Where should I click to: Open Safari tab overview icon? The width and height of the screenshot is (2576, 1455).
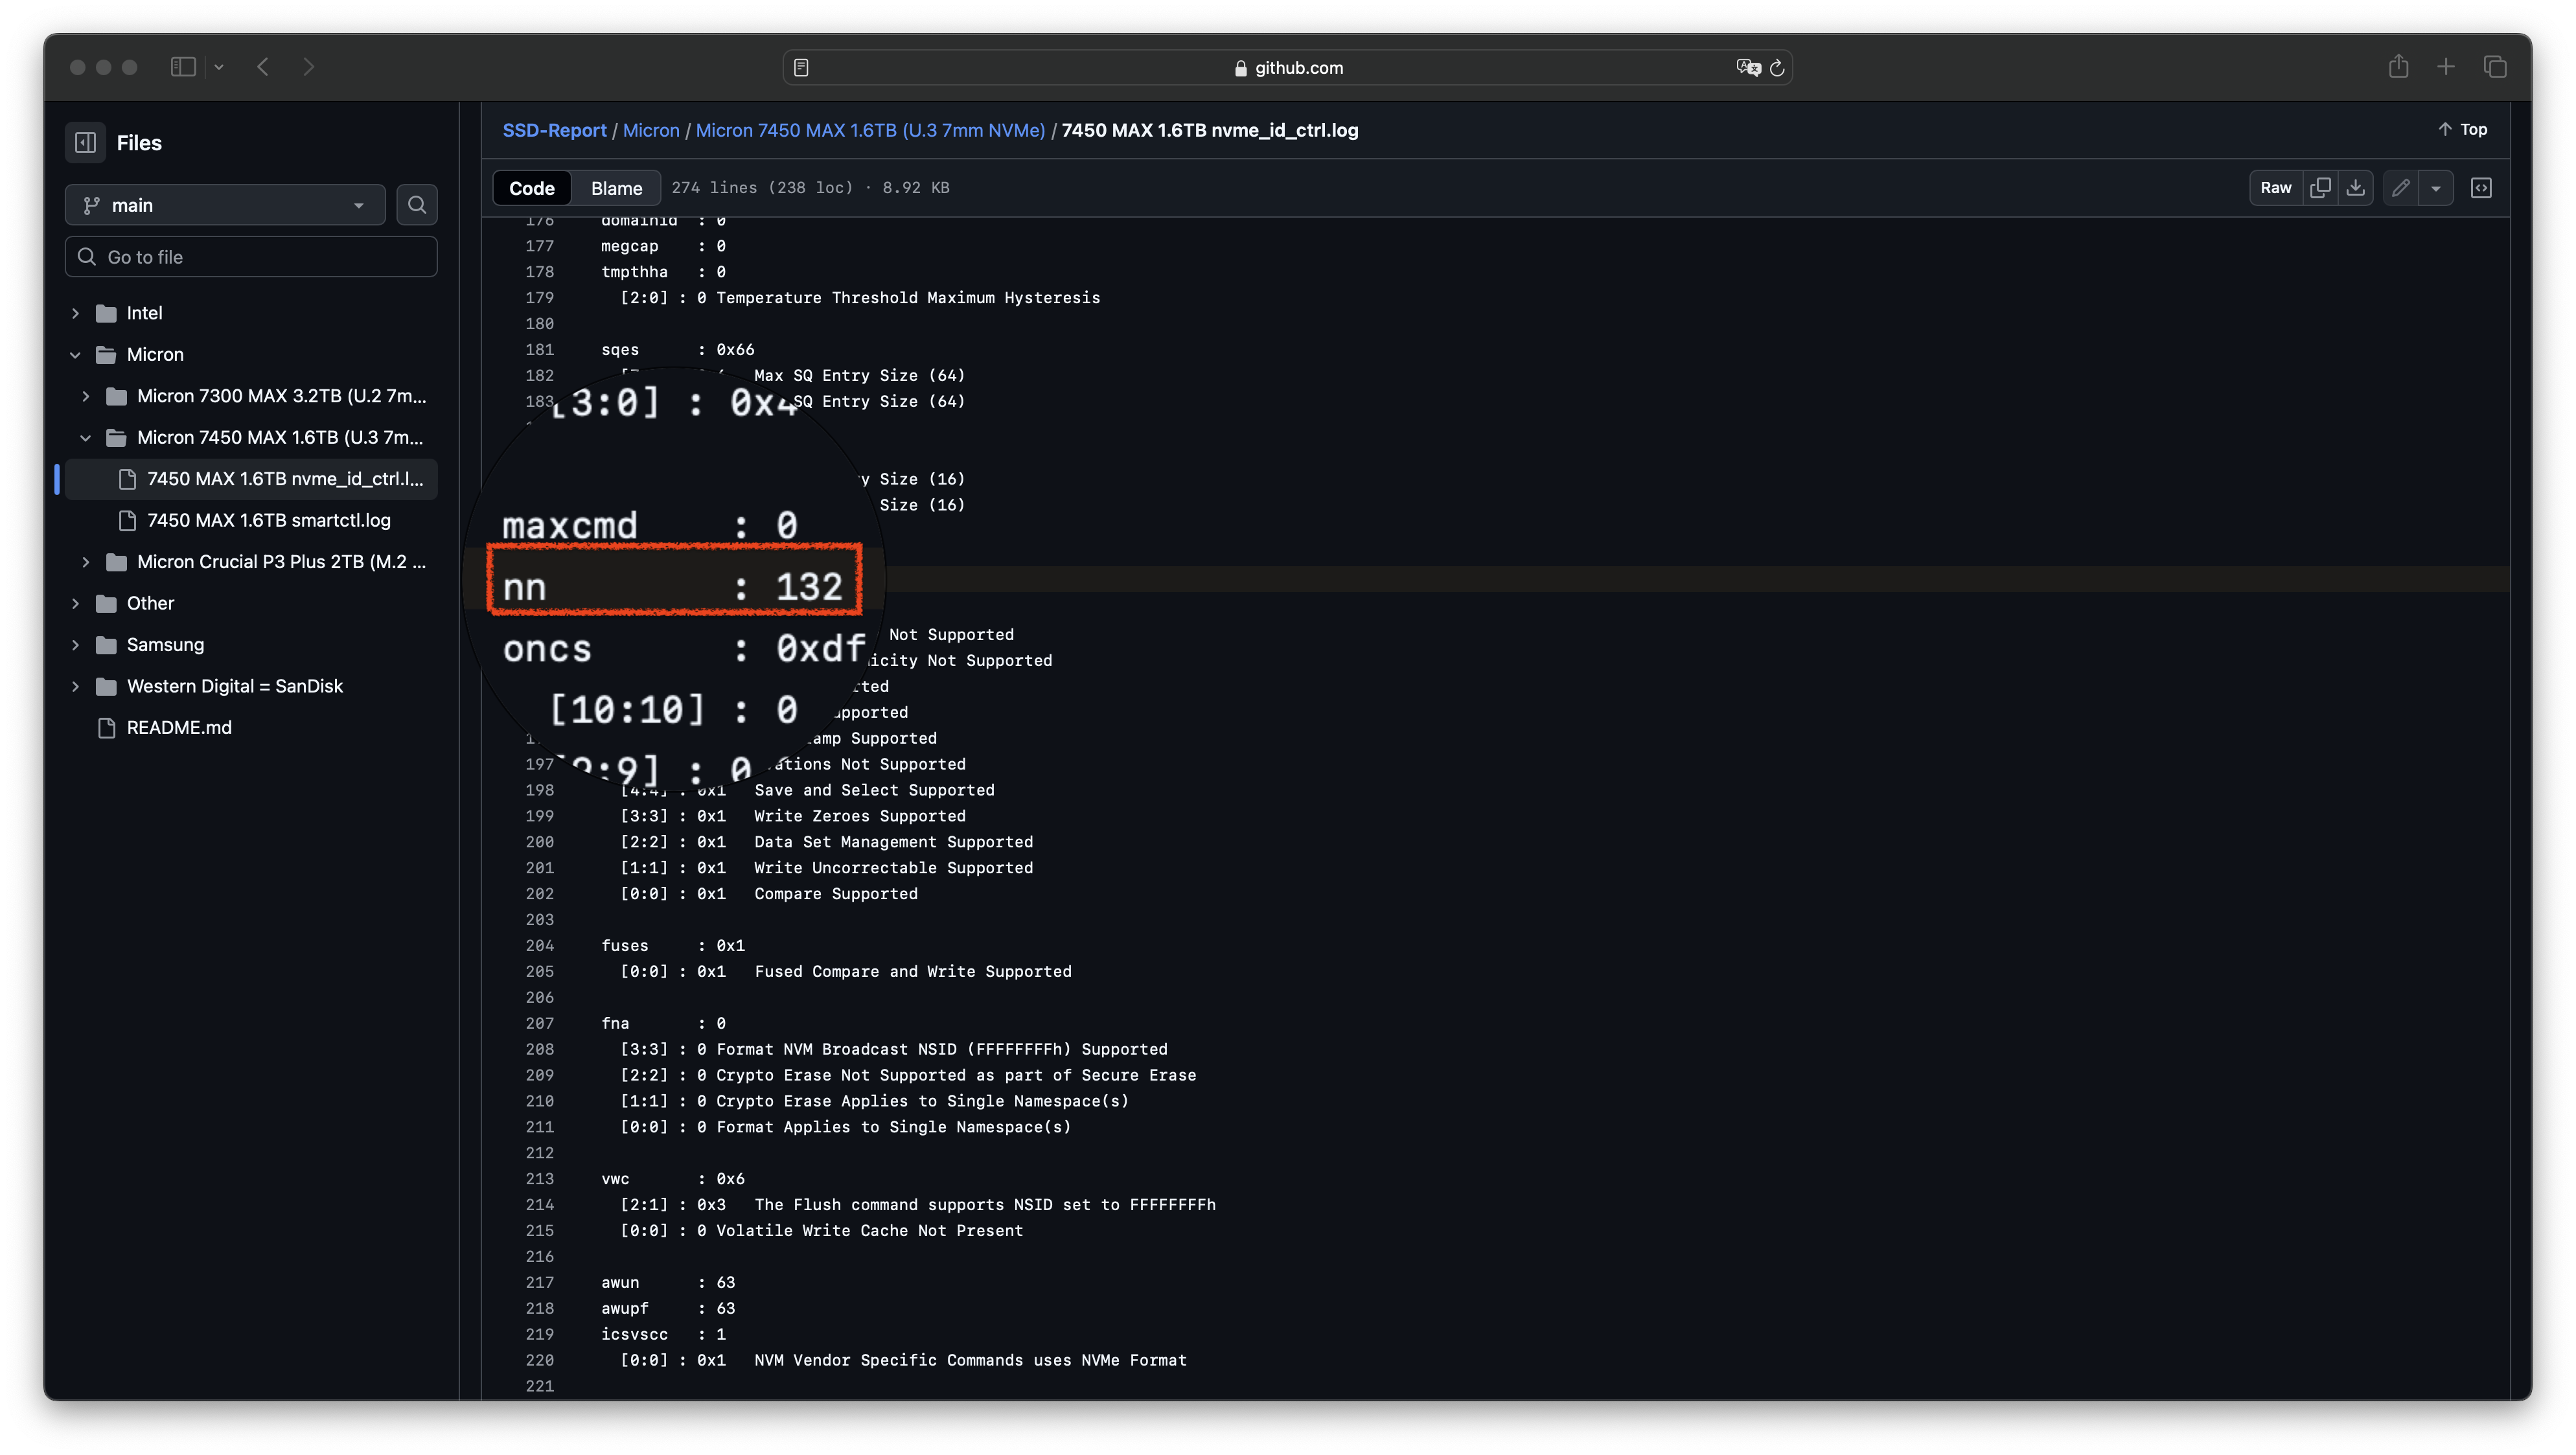click(2494, 67)
